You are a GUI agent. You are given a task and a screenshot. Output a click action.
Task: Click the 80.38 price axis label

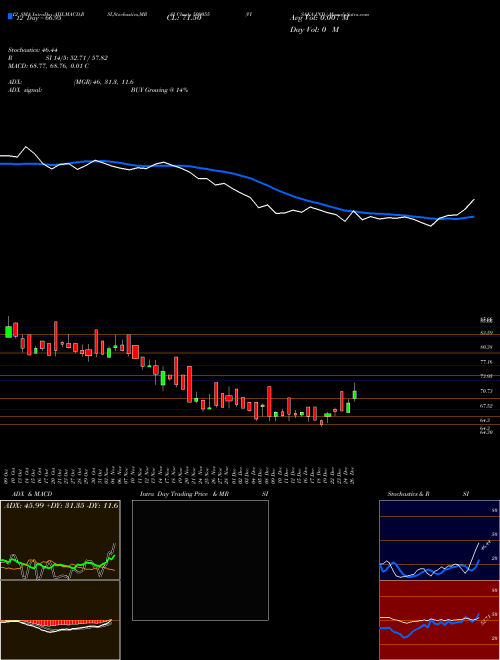pyautogui.click(x=487, y=347)
